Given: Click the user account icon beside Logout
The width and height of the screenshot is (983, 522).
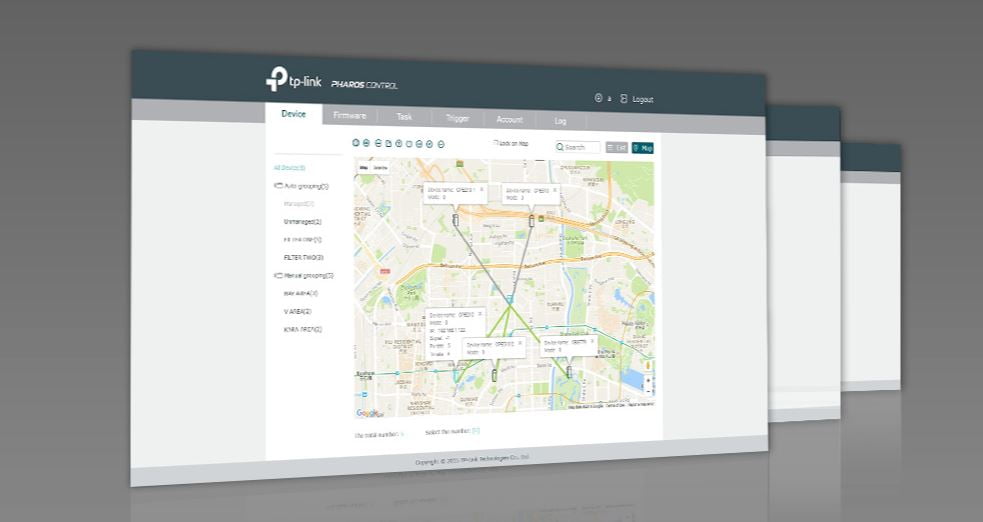Looking at the screenshot, I should 598,98.
